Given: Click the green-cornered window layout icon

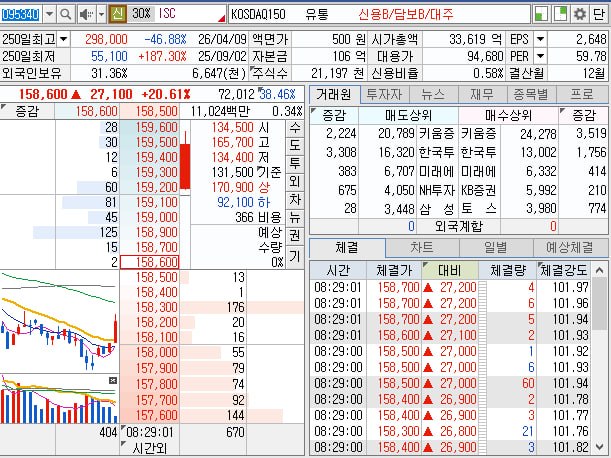Looking at the screenshot, I should [x=560, y=14].
